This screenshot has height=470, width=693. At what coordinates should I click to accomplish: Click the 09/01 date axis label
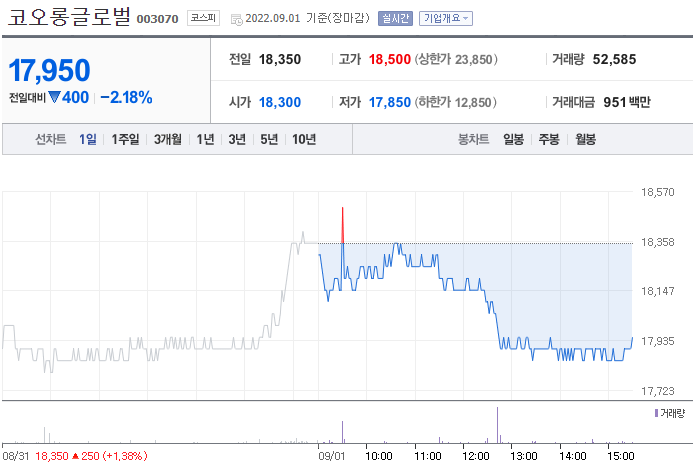(331, 456)
